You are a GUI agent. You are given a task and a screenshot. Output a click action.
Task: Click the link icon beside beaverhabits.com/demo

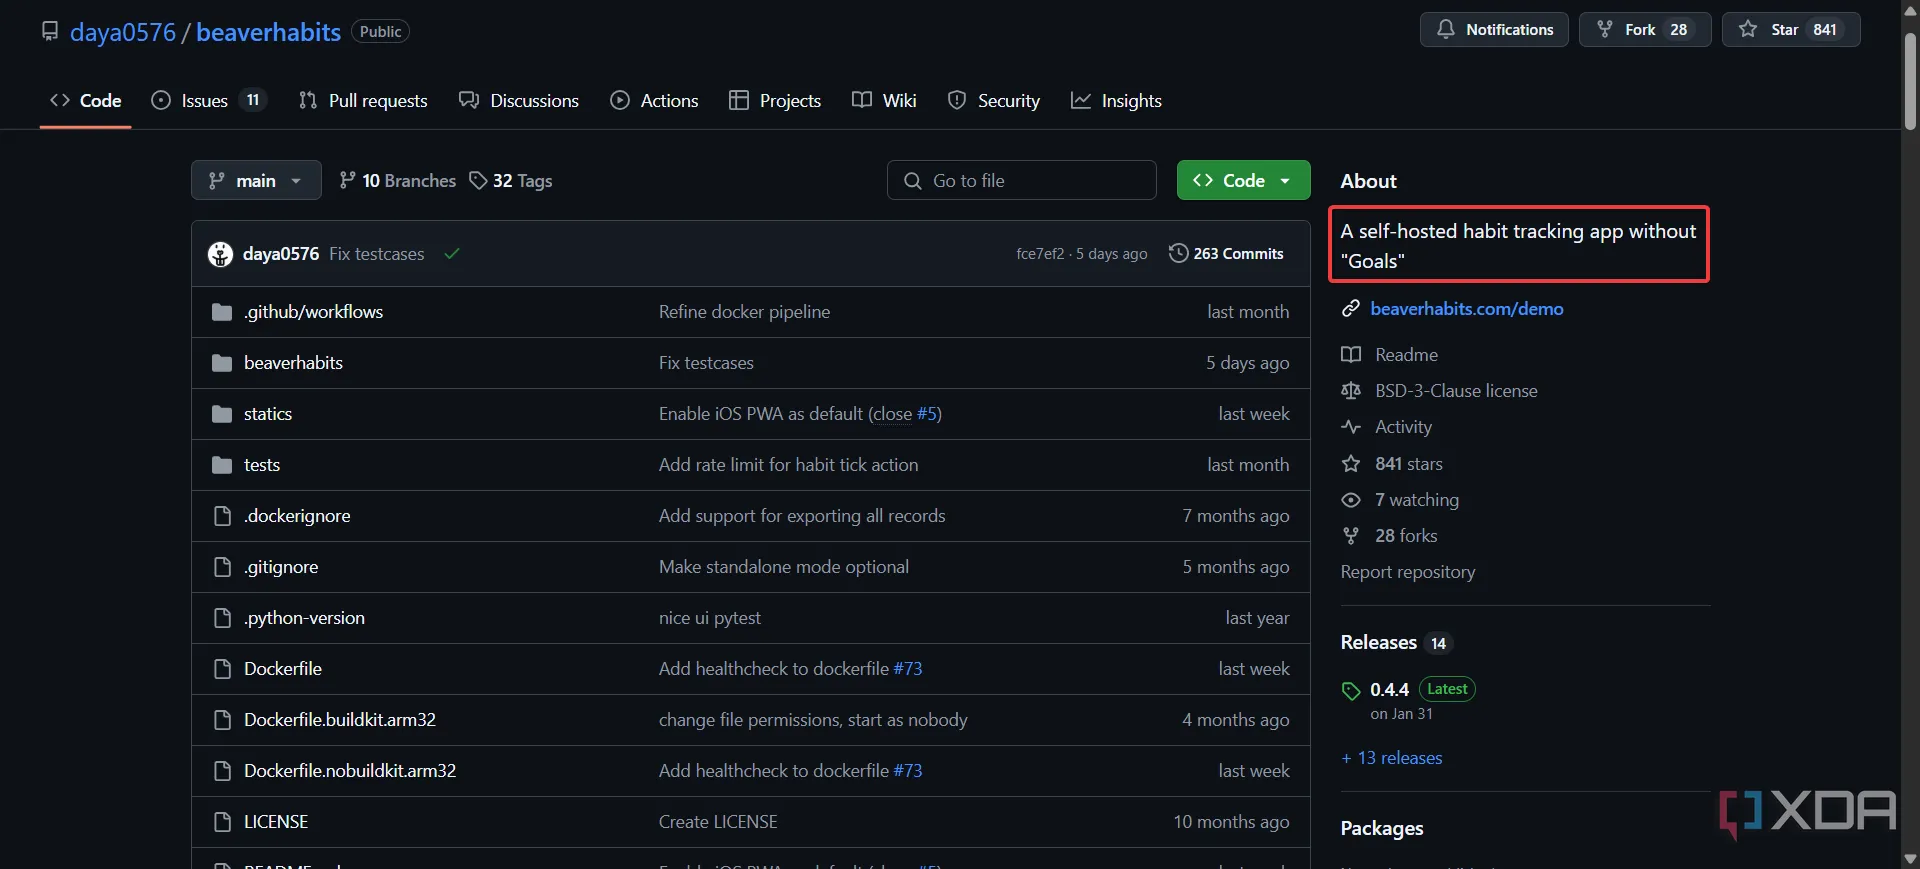coord(1351,309)
